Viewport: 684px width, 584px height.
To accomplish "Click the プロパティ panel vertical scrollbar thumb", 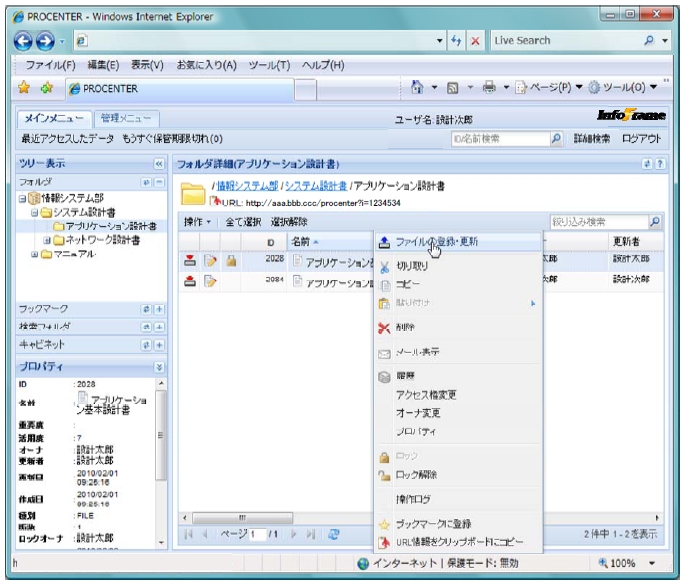I will pyautogui.click(x=161, y=435).
